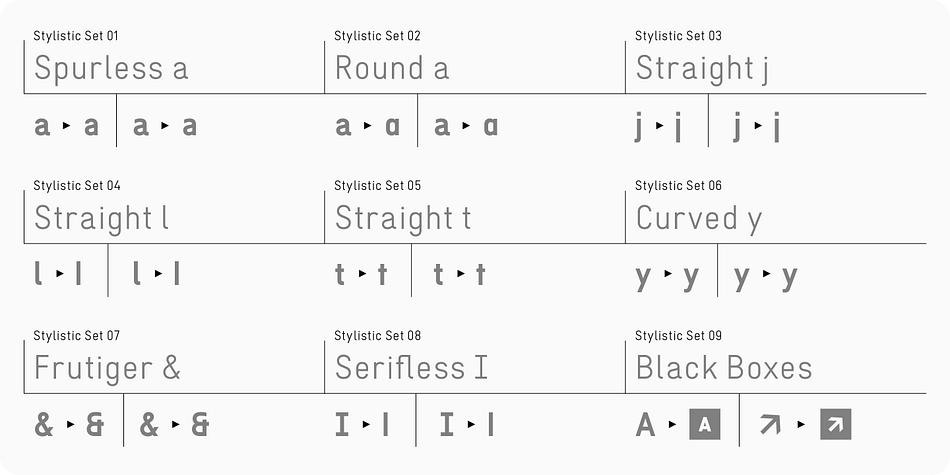Select the Straight l heading
The image size is (950, 475).
tap(101, 218)
